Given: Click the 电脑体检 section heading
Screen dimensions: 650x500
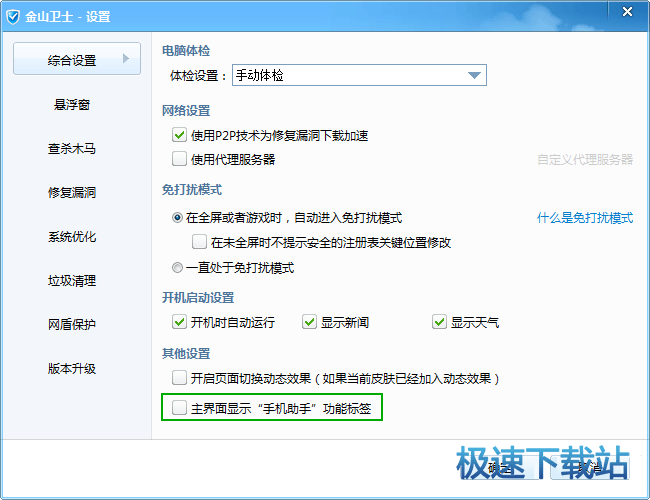Looking at the screenshot, I should click(186, 51).
